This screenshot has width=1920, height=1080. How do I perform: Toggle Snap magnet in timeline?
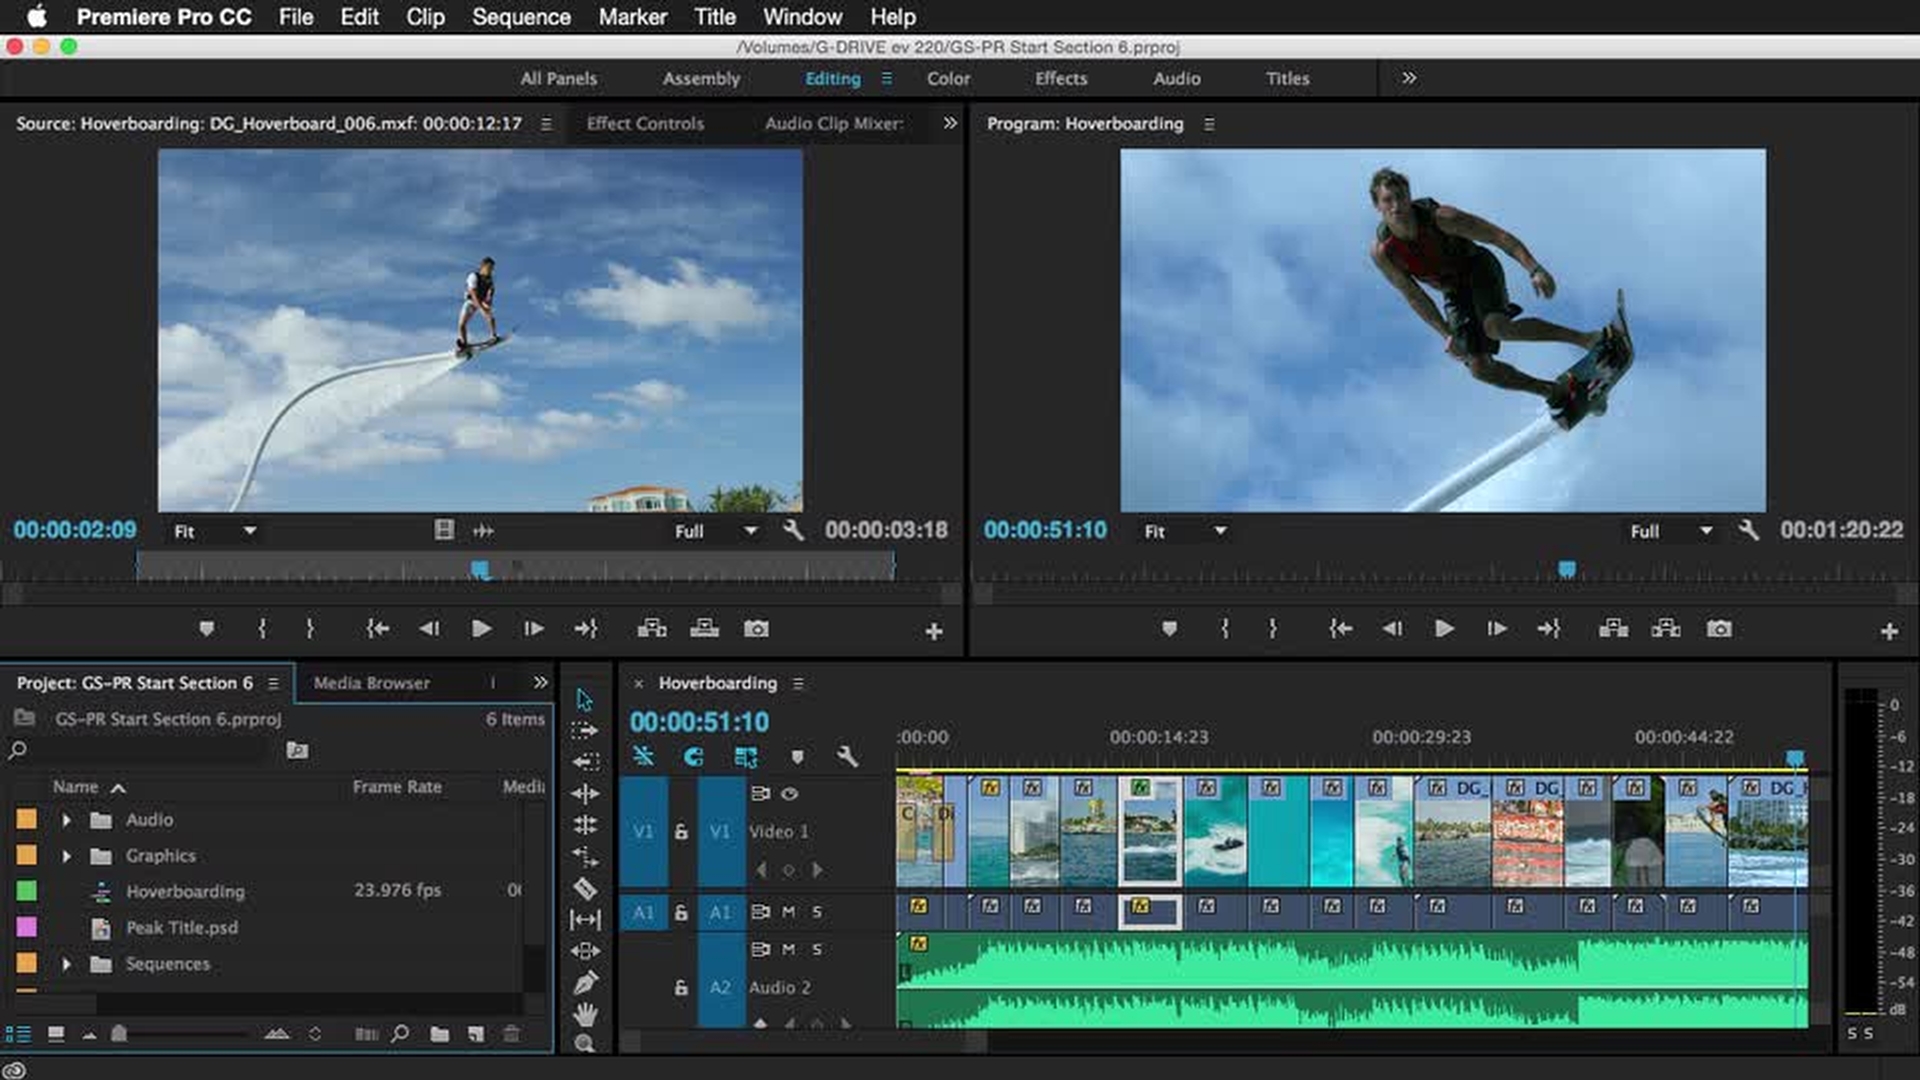point(693,757)
